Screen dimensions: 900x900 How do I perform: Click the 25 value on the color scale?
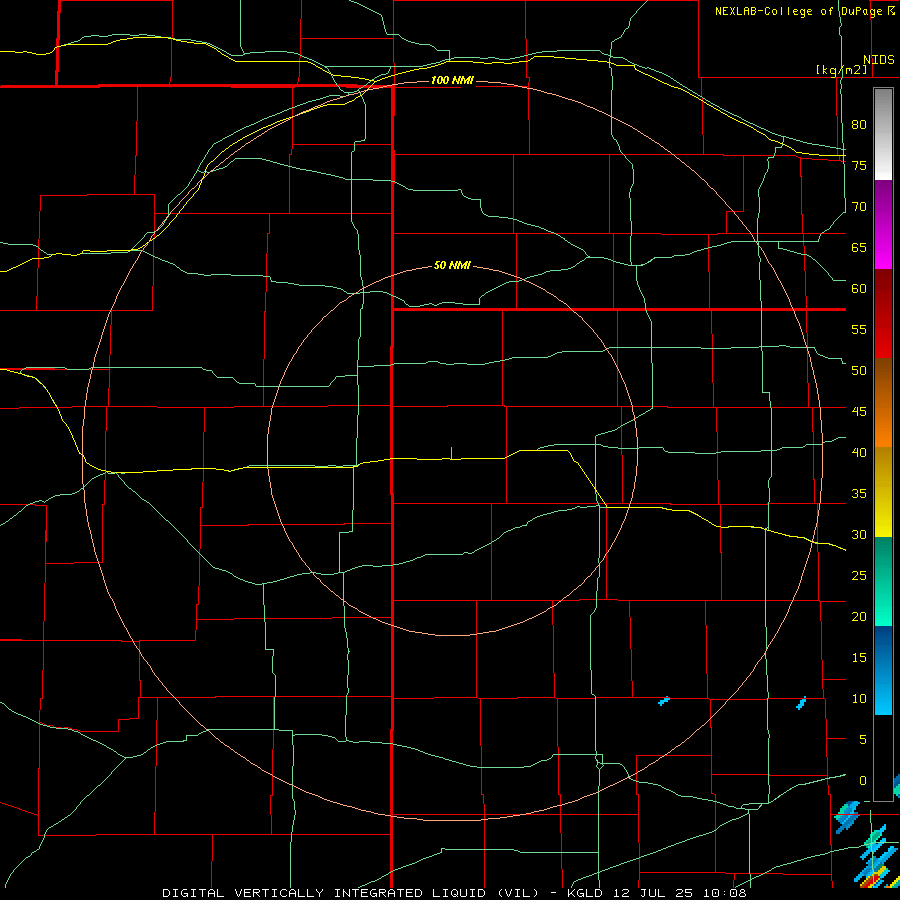(x=859, y=576)
